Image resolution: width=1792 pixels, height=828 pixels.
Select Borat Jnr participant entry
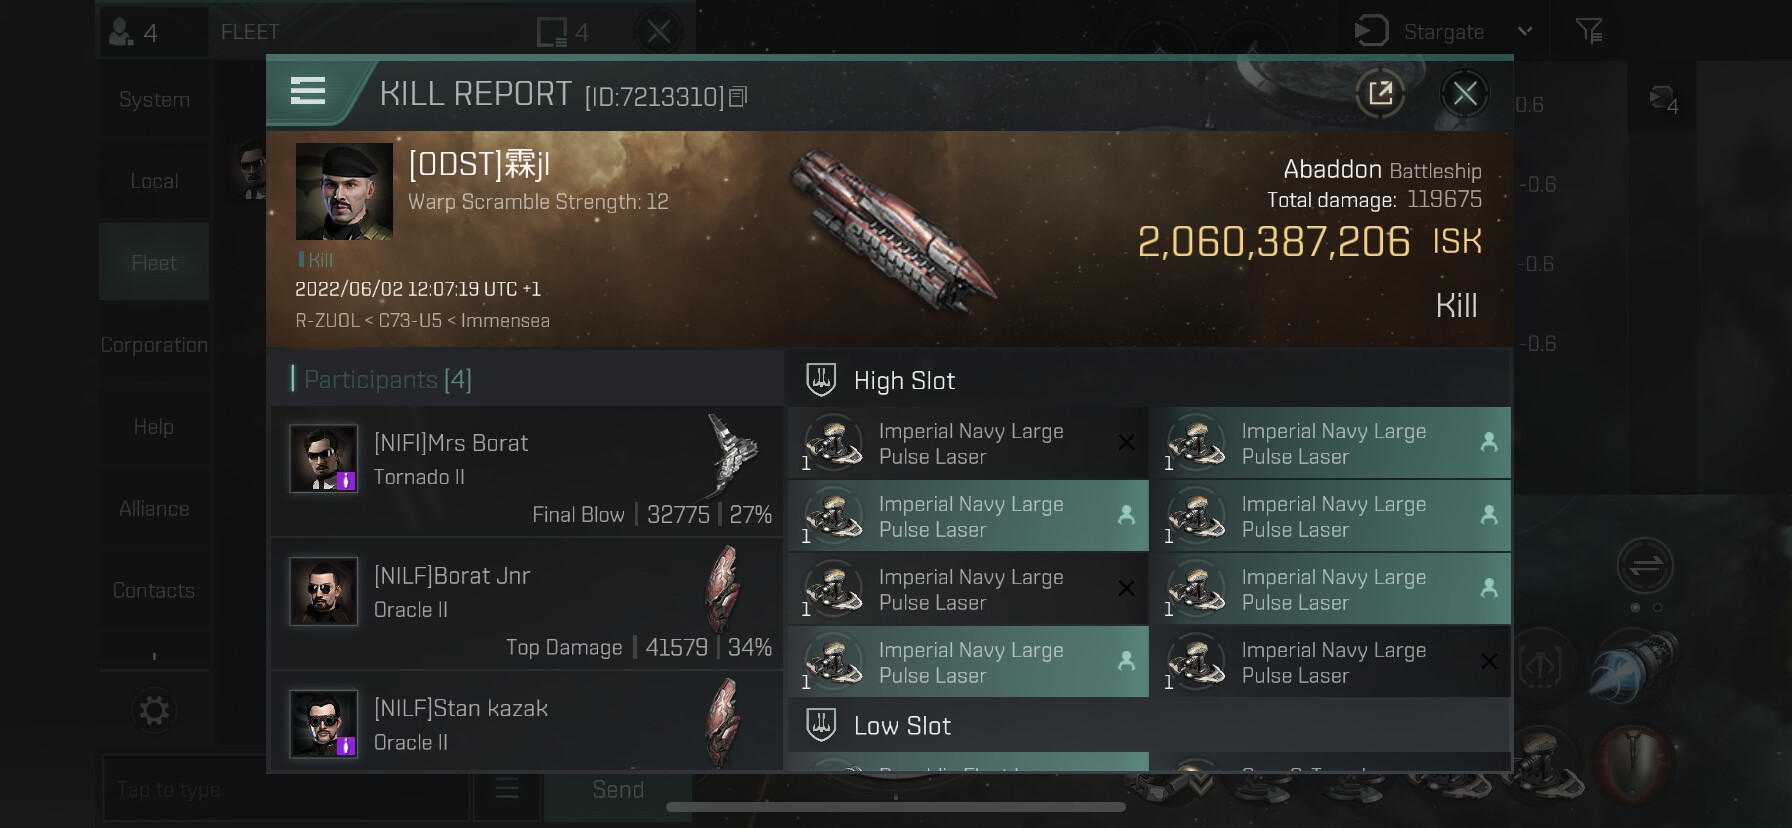tap(526, 603)
